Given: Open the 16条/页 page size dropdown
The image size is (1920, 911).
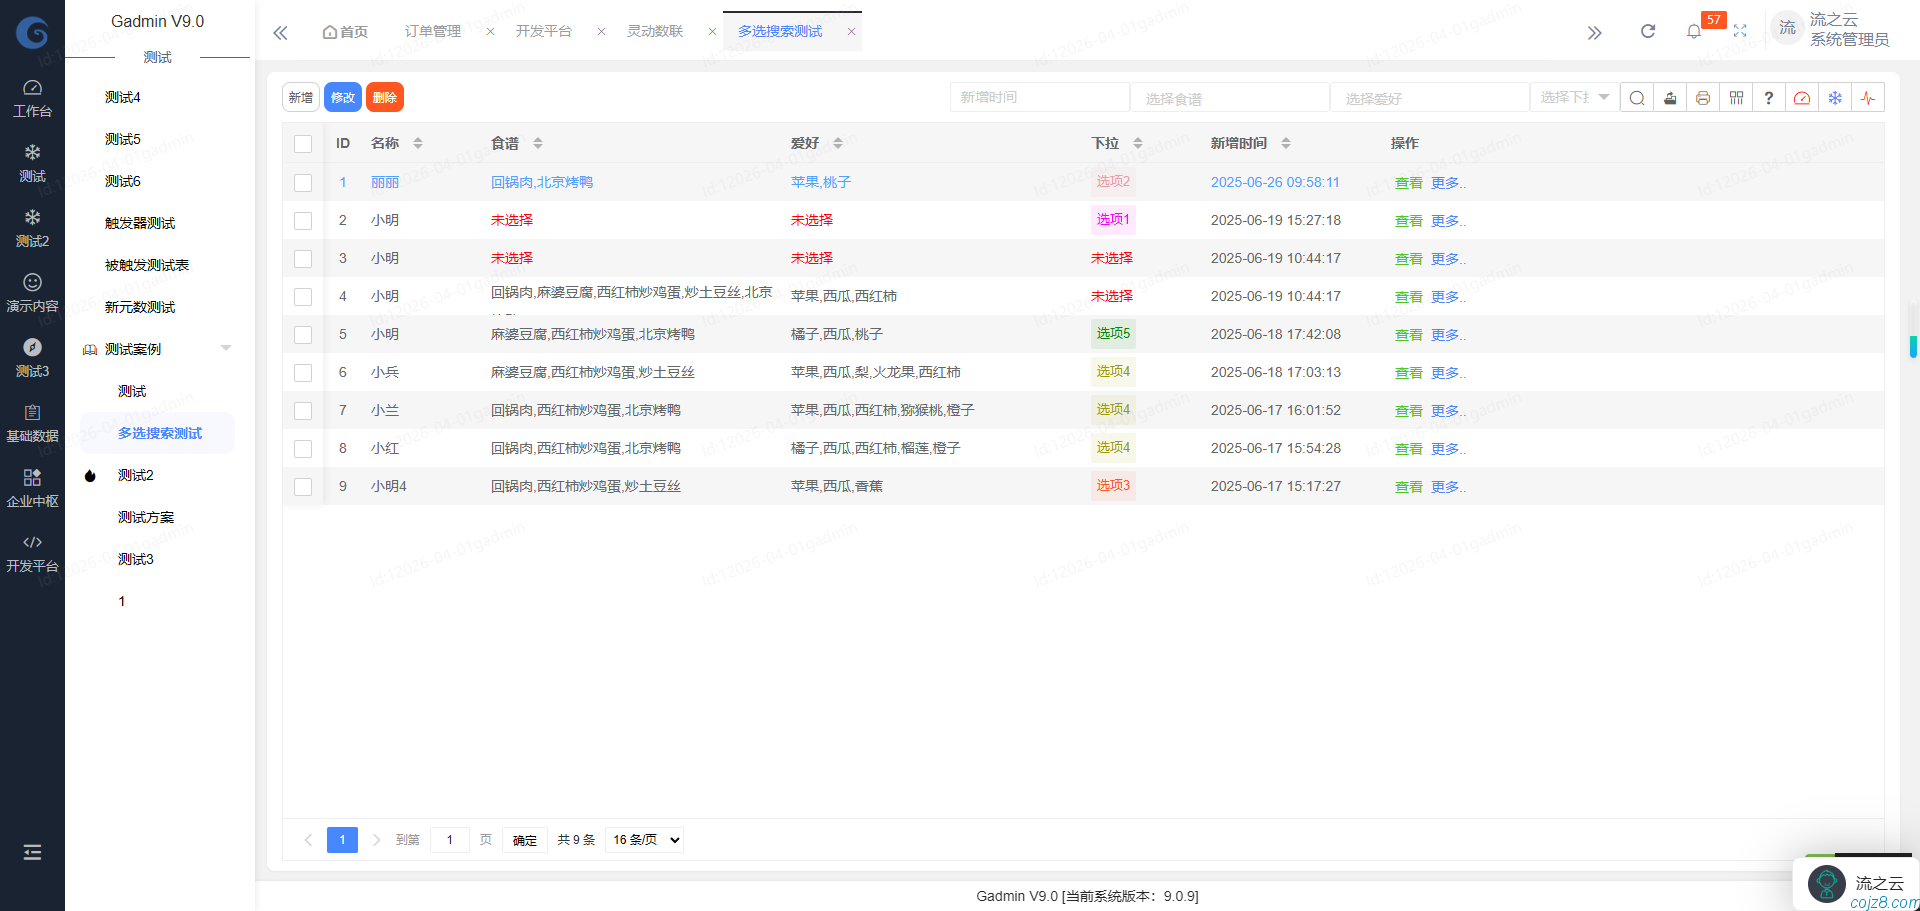Looking at the screenshot, I should point(643,840).
